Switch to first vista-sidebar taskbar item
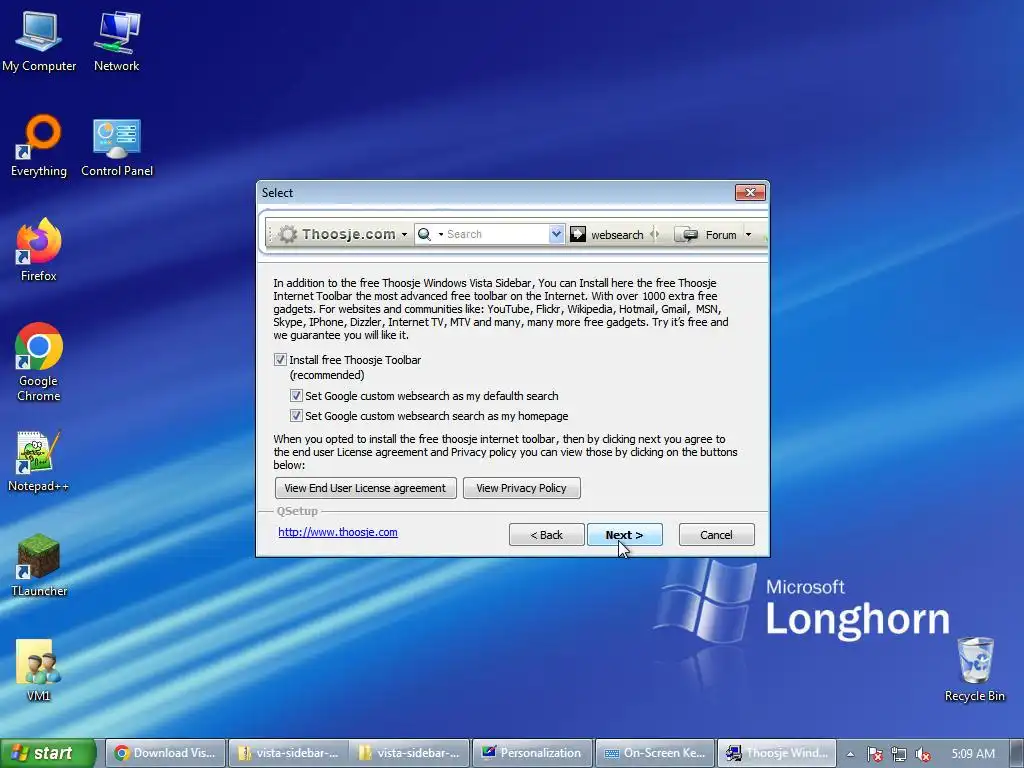Viewport: 1024px width, 768px height. 287,754
